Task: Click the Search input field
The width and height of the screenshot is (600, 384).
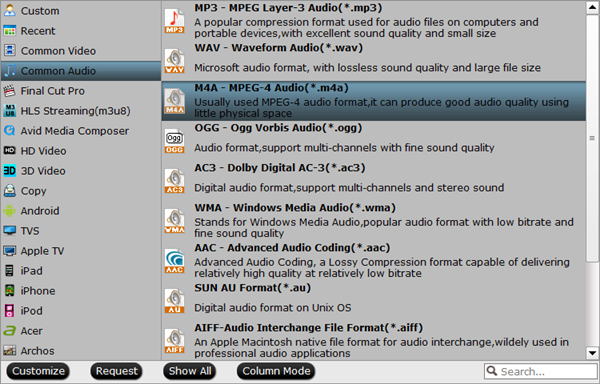Action: click(540, 371)
